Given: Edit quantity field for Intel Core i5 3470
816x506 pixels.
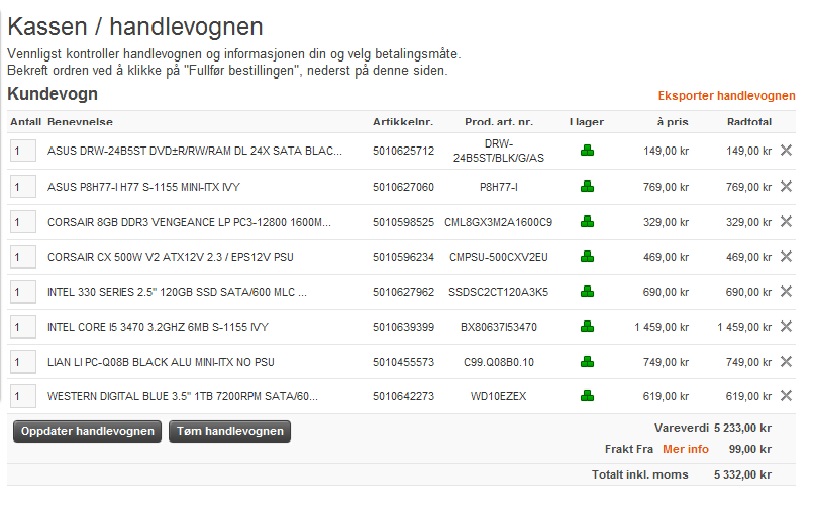Looking at the screenshot, I should pyautogui.click(x=23, y=327).
